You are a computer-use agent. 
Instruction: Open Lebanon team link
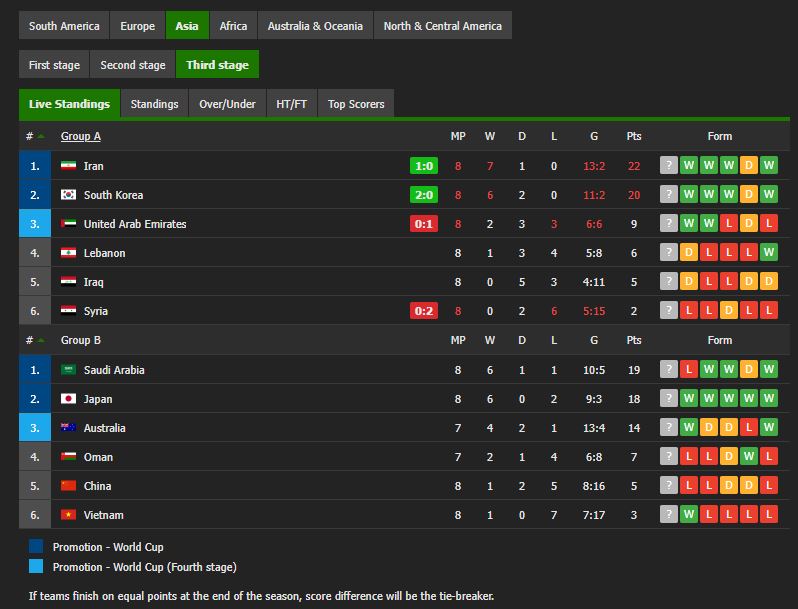click(x=104, y=253)
